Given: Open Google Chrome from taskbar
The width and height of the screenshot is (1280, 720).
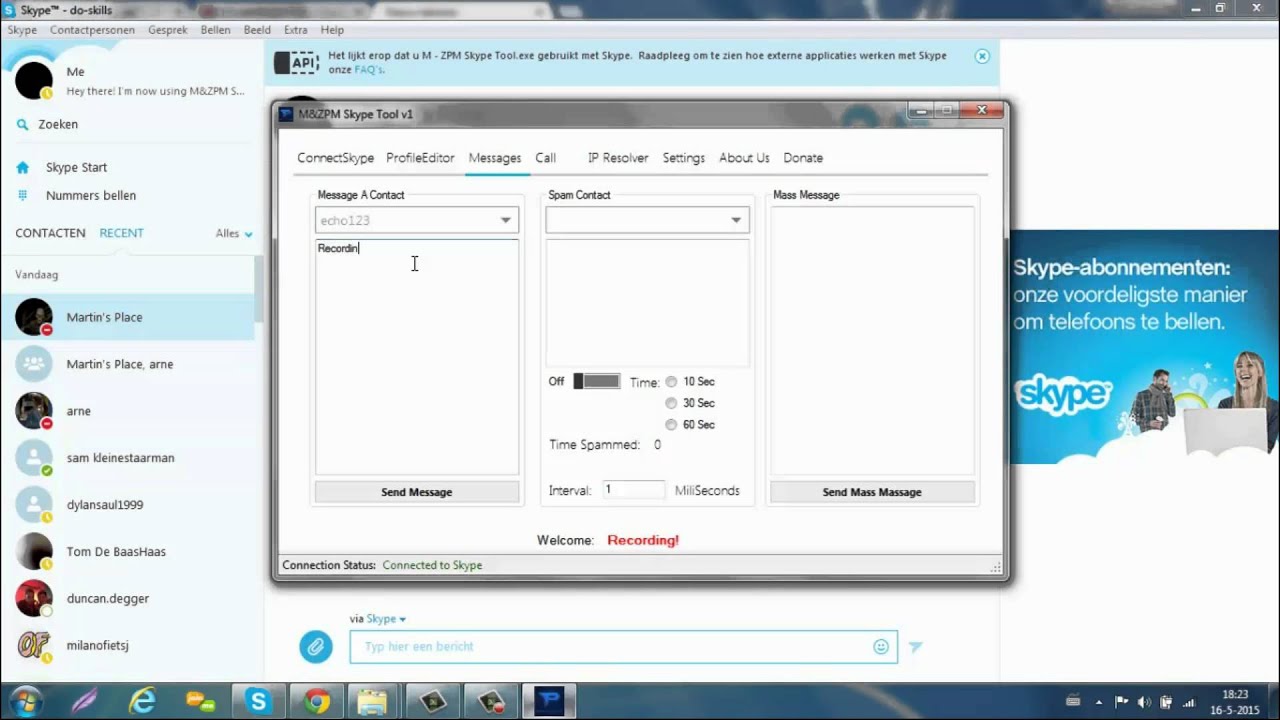Looking at the screenshot, I should [x=317, y=702].
